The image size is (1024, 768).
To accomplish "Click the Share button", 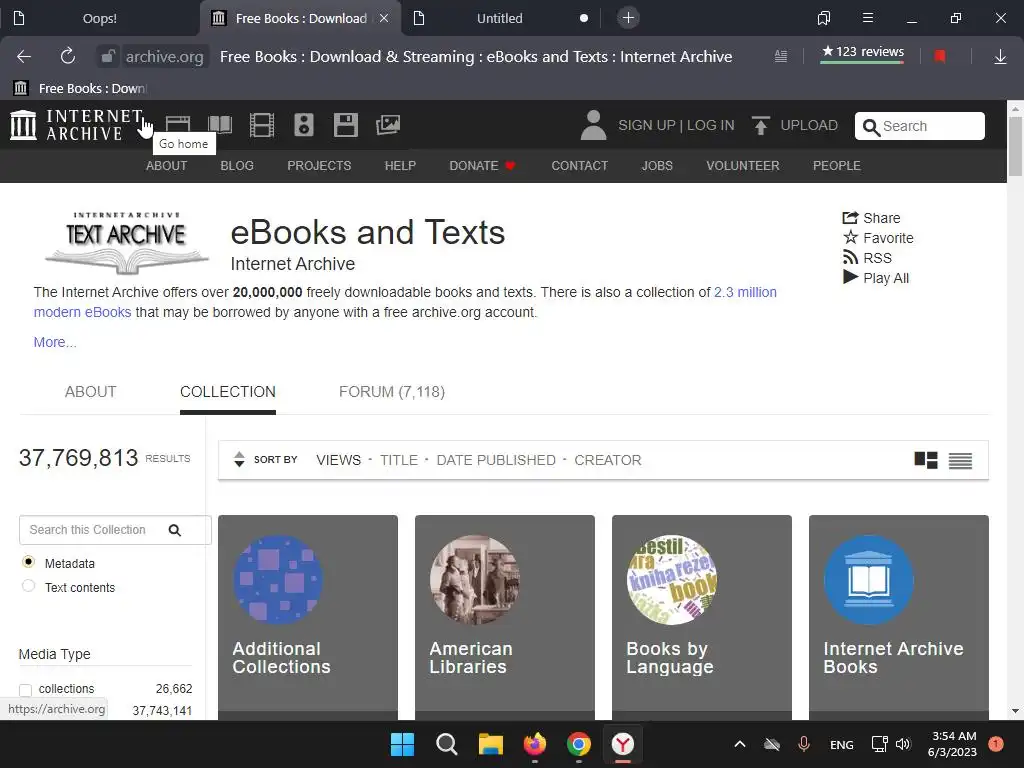I will (x=871, y=218).
